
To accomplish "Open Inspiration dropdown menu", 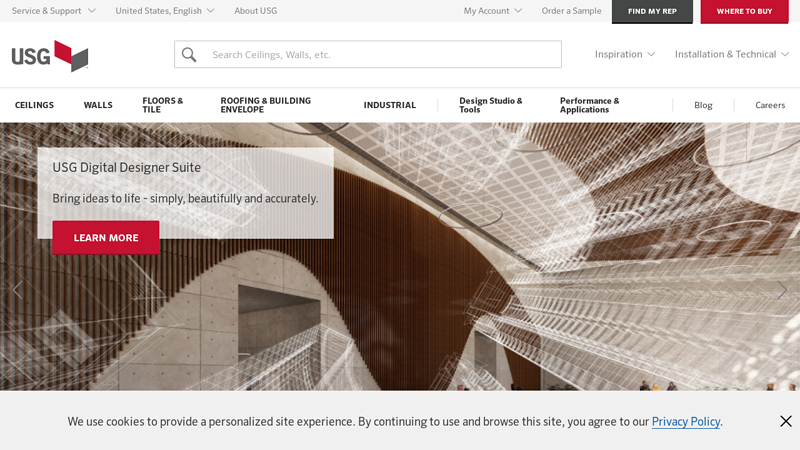I will (x=624, y=54).
